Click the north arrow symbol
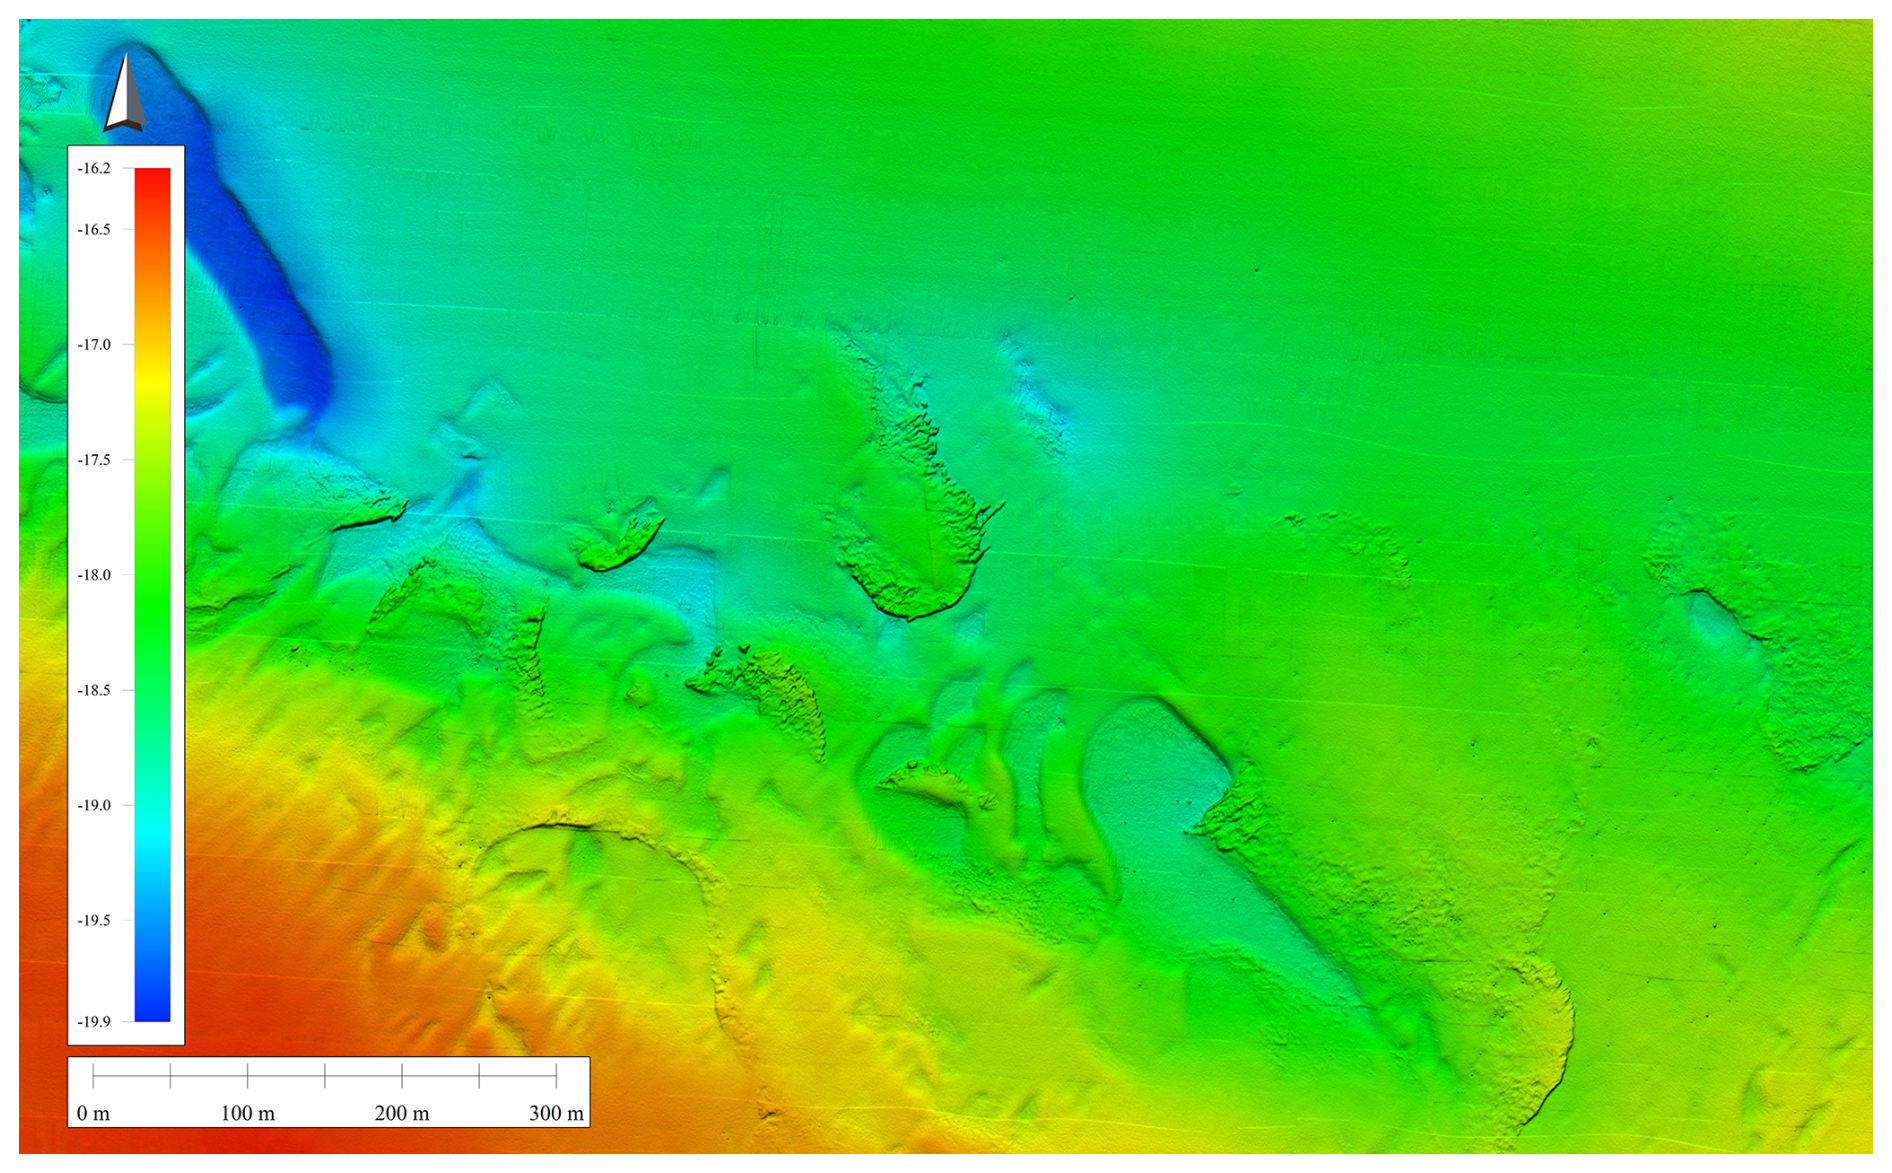The width and height of the screenshot is (1892, 1173). 125,95
